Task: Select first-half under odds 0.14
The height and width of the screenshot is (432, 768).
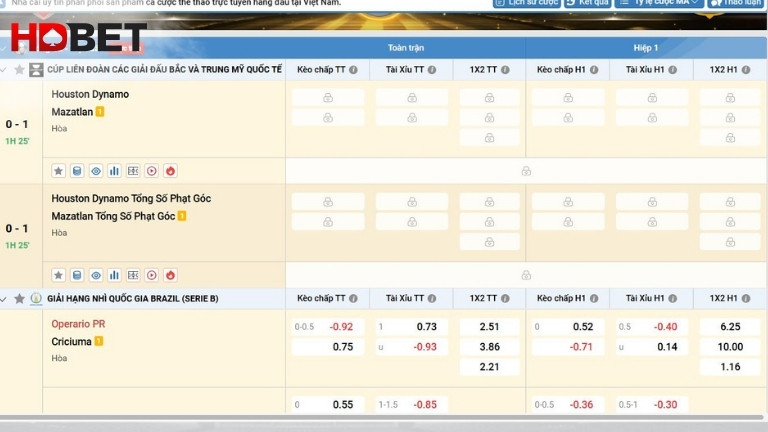Action: [652, 347]
